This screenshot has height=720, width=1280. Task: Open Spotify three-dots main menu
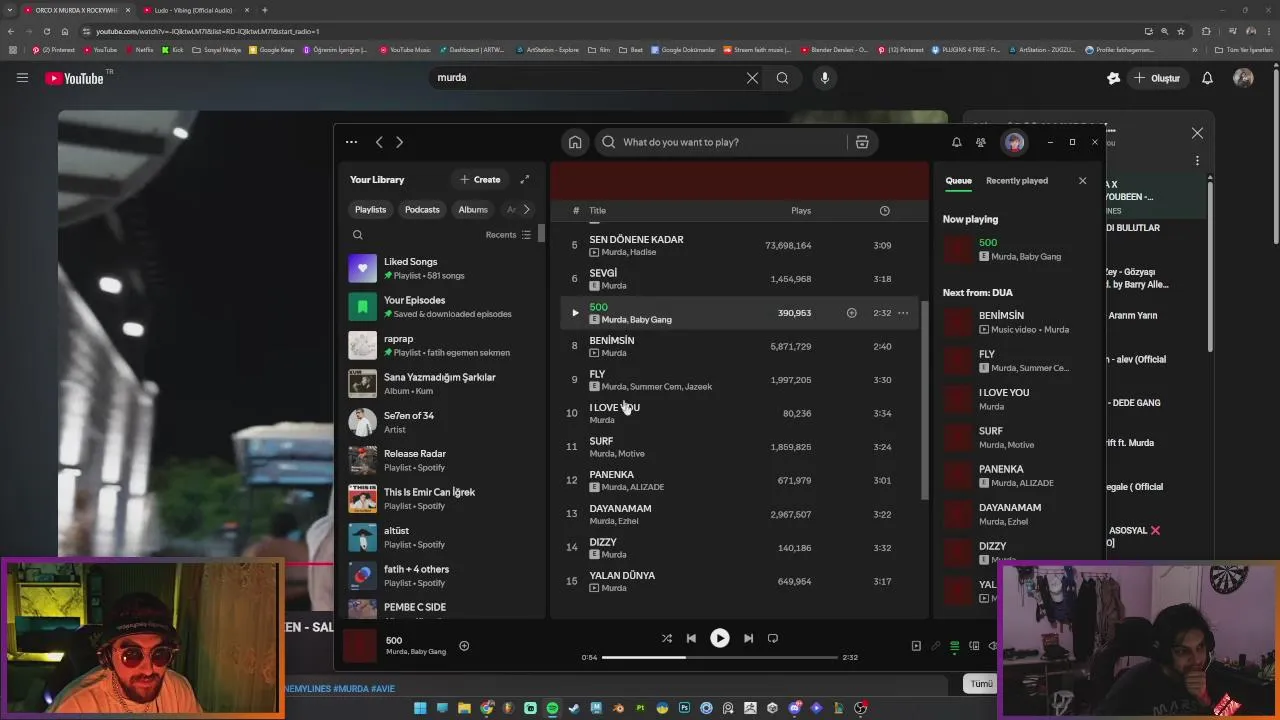pos(351,142)
